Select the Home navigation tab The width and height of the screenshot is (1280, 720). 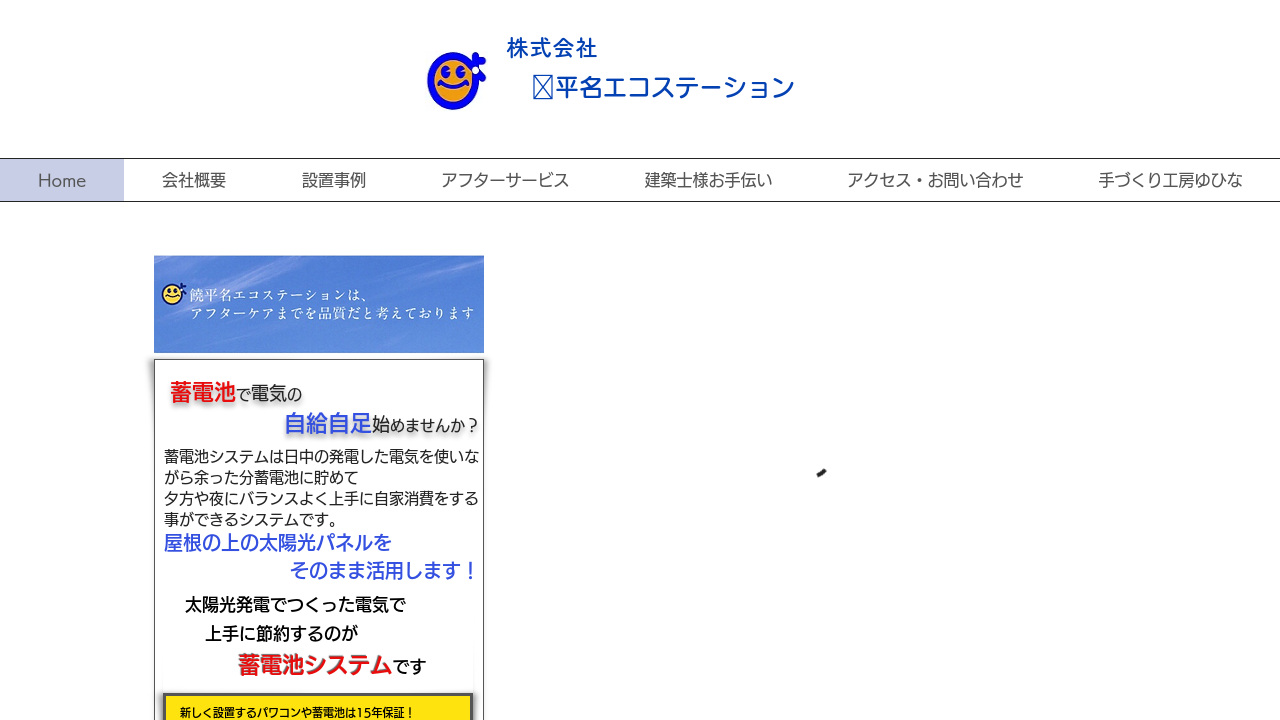pyautogui.click(x=62, y=180)
